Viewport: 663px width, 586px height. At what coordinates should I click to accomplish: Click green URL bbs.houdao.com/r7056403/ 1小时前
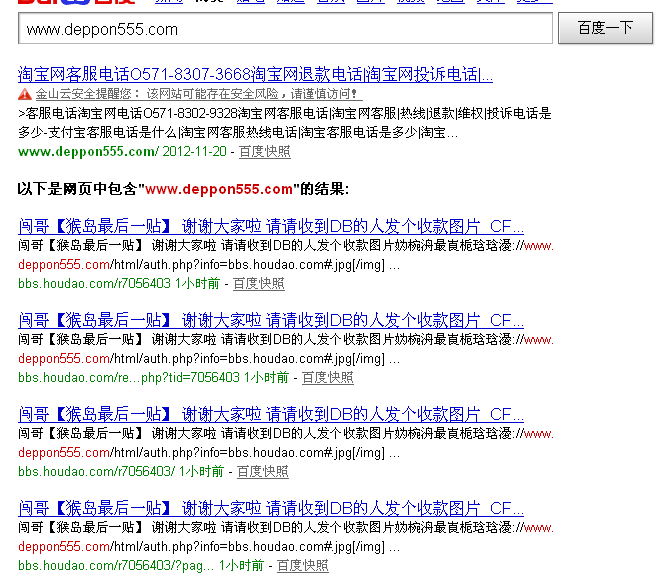click(121, 471)
